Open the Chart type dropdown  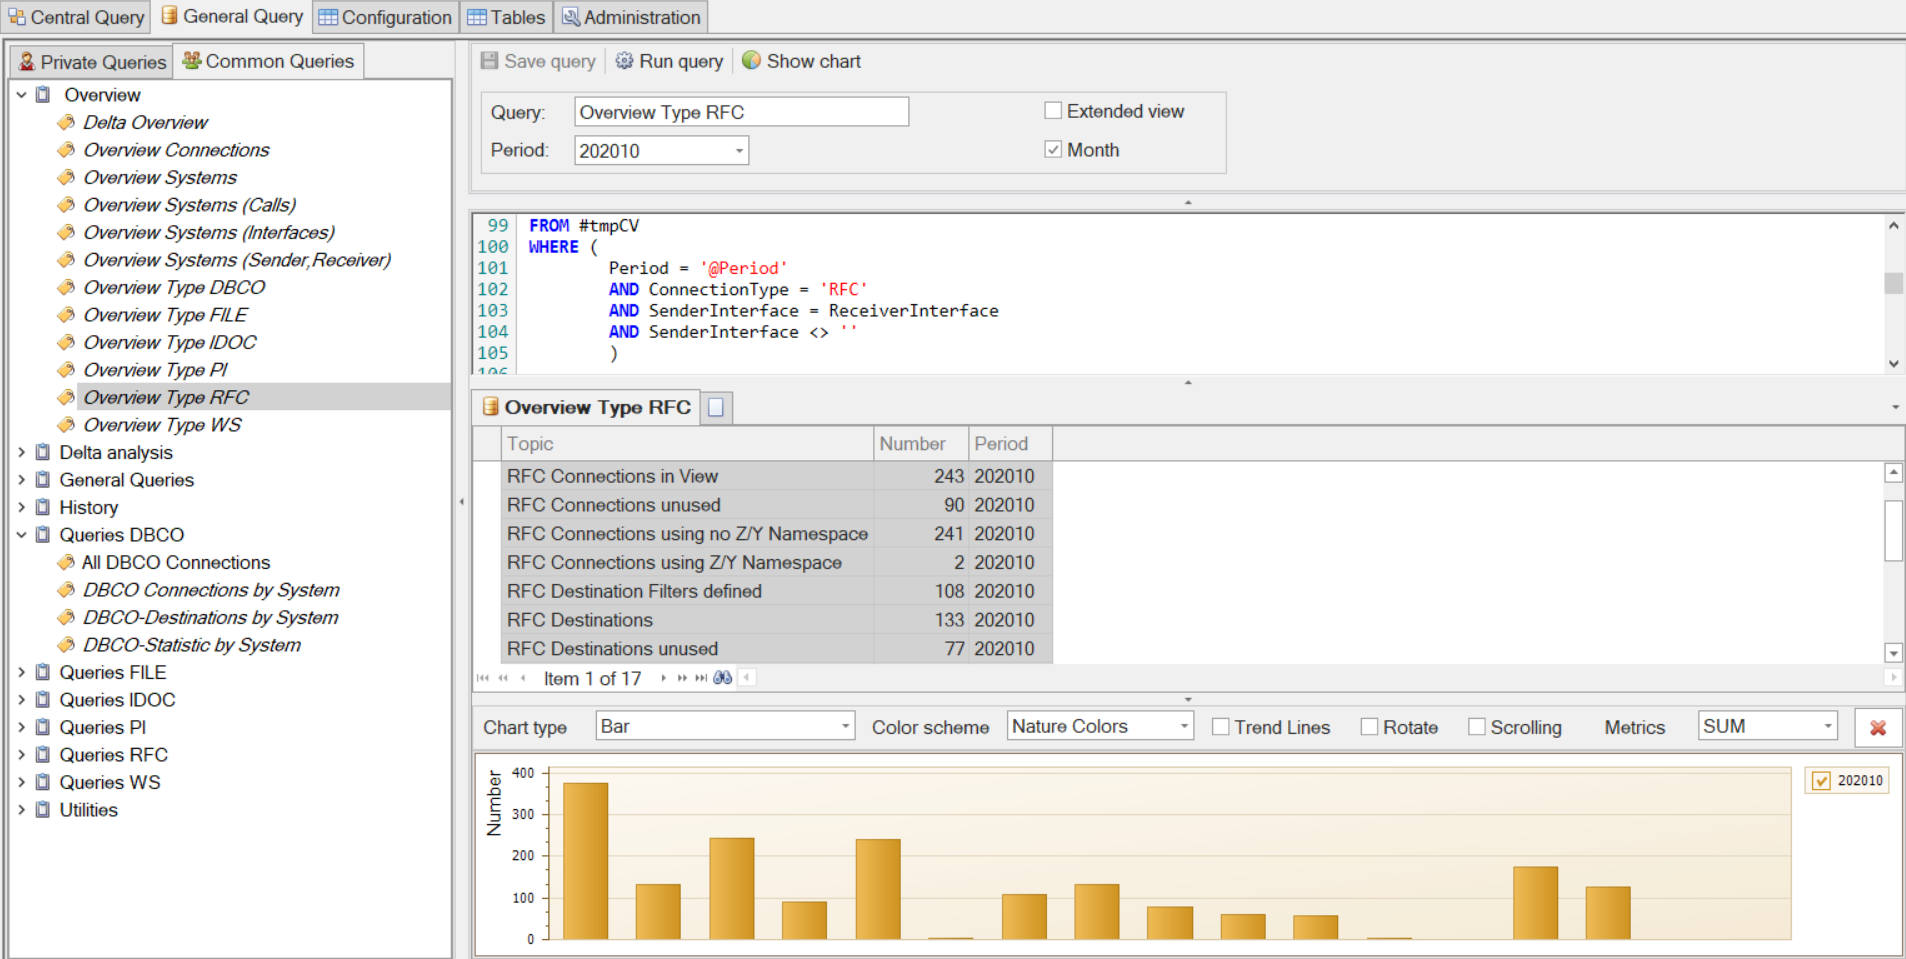click(845, 727)
